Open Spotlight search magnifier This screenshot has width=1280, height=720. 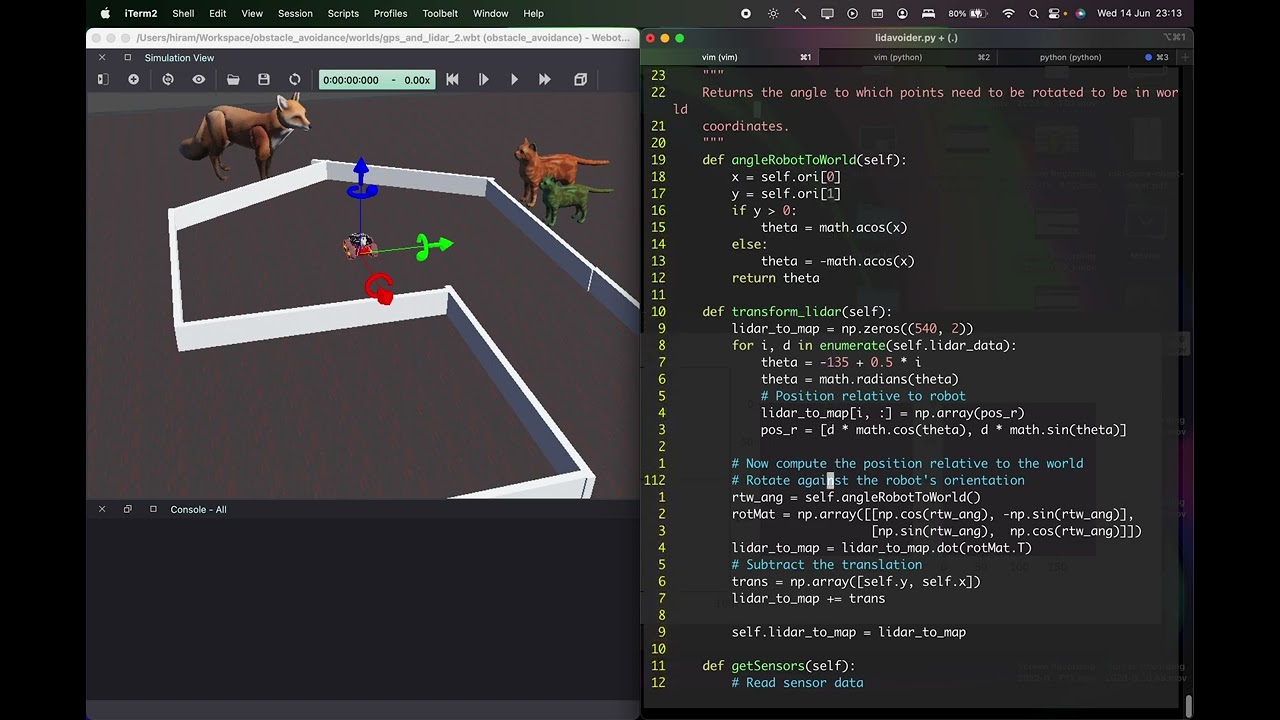[1034, 13]
